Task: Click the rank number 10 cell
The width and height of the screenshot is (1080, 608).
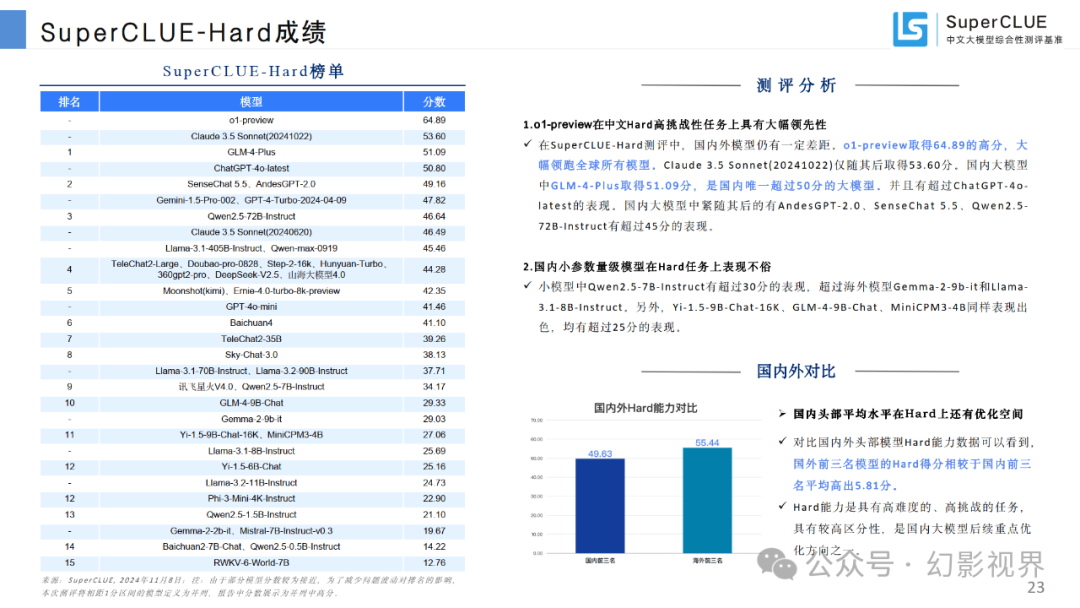Action: (70, 403)
